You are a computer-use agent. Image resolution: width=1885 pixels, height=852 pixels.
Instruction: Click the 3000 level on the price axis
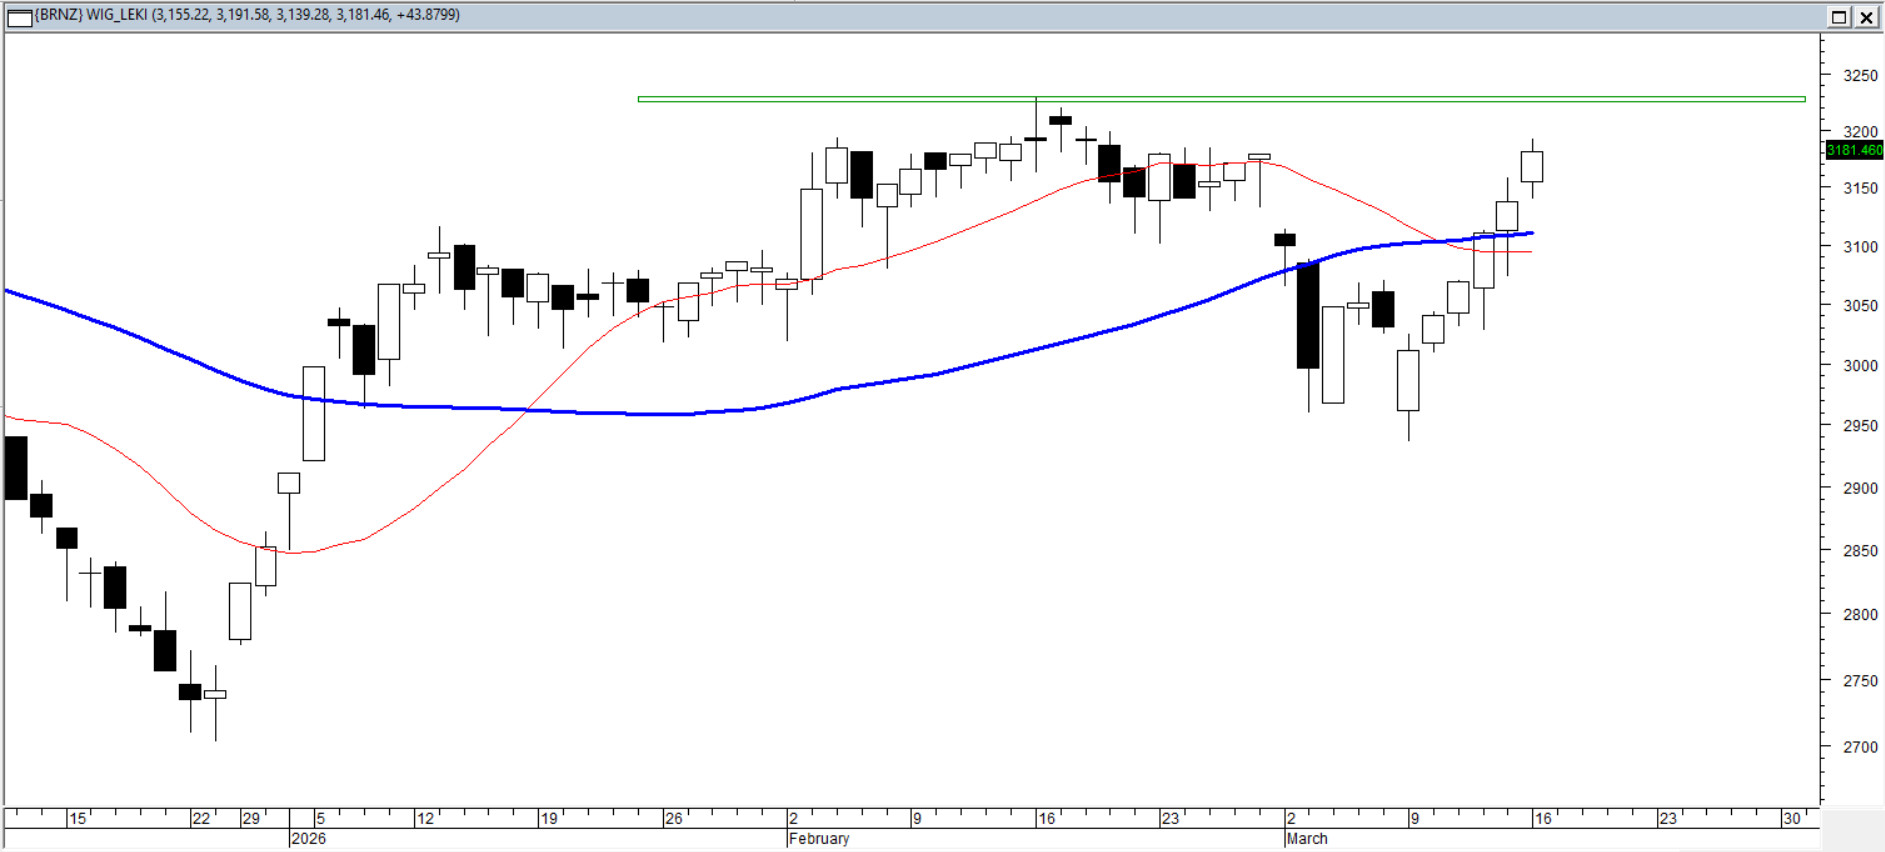[1860, 366]
